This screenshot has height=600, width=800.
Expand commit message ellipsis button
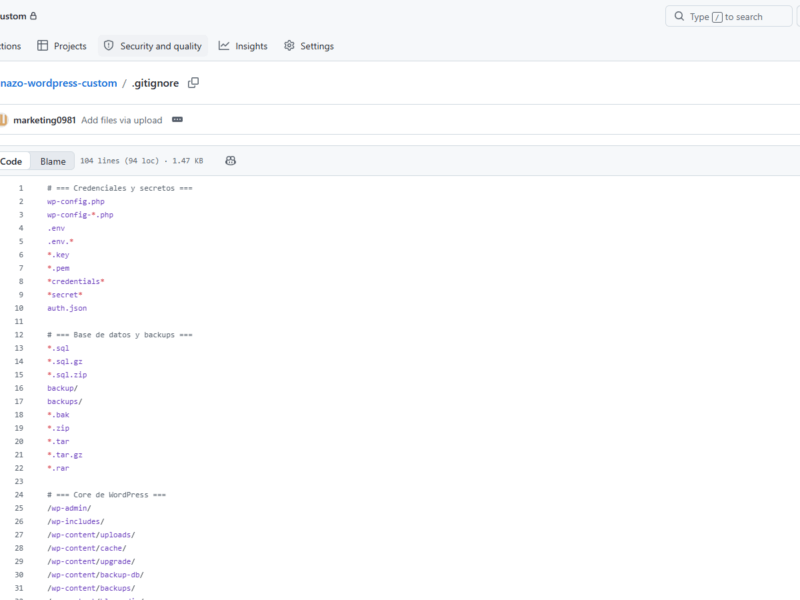pyautogui.click(x=177, y=119)
